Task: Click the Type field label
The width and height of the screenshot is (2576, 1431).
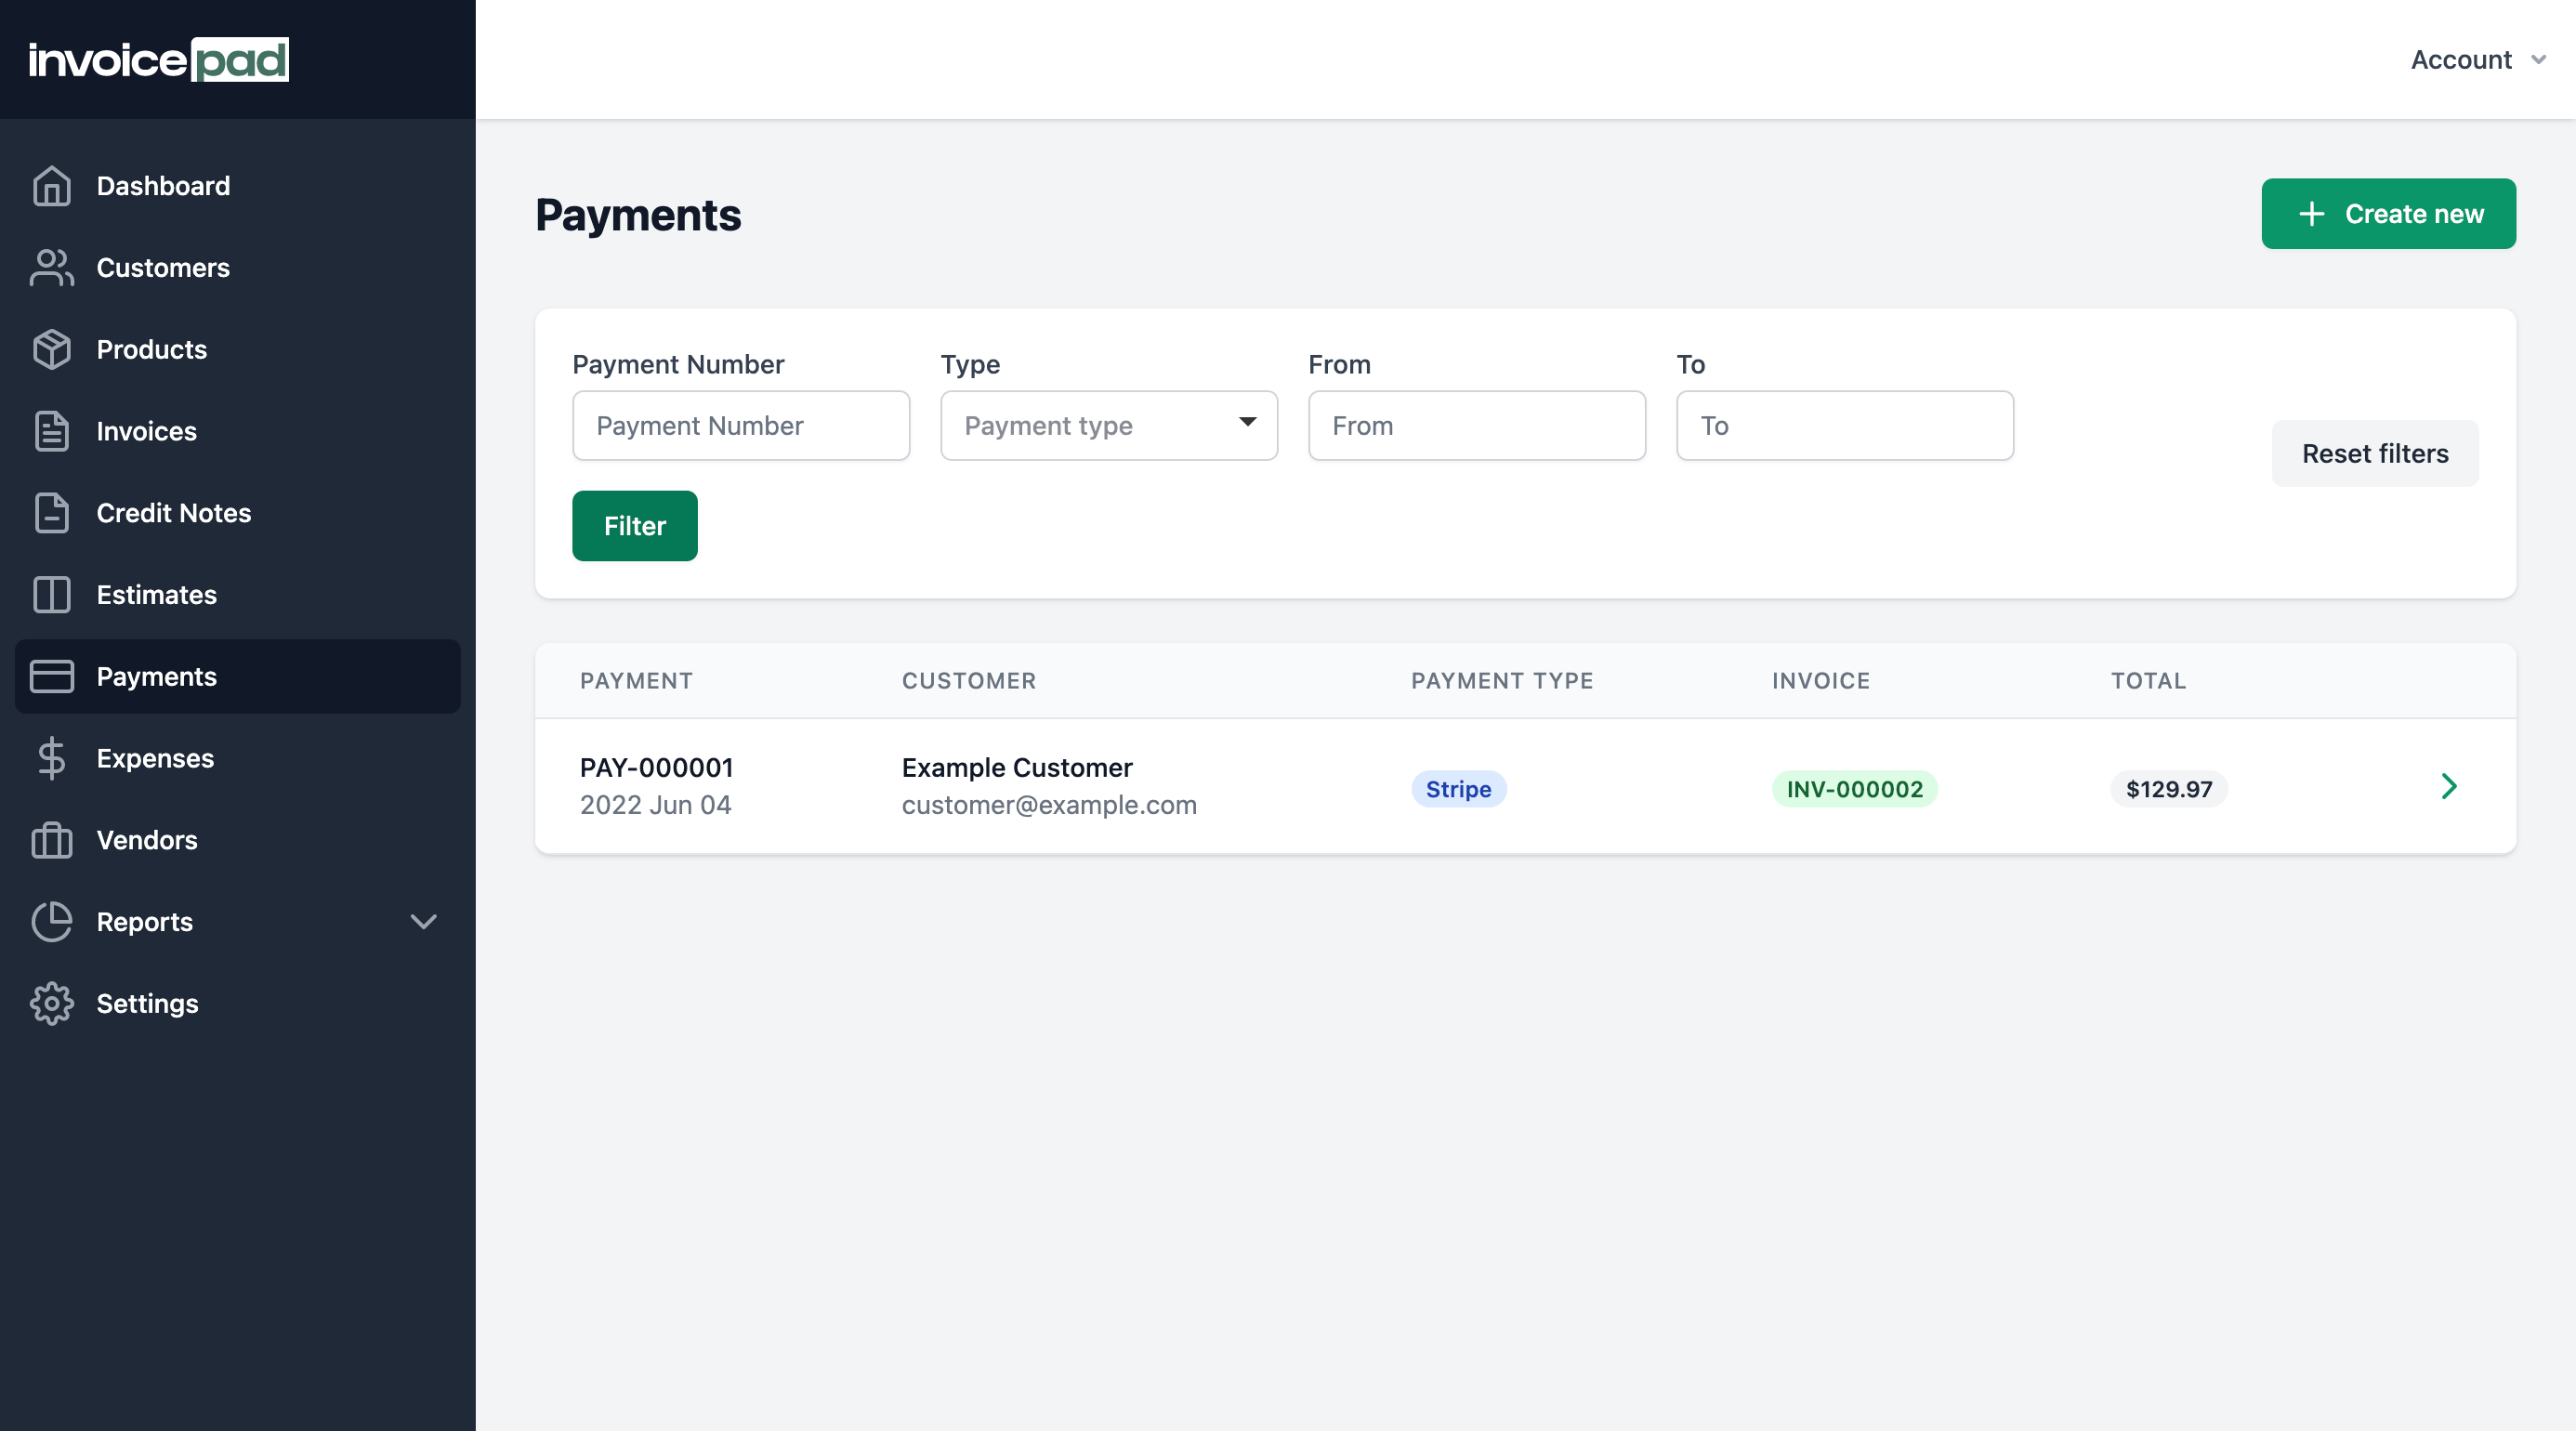Action: tap(970, 365)
